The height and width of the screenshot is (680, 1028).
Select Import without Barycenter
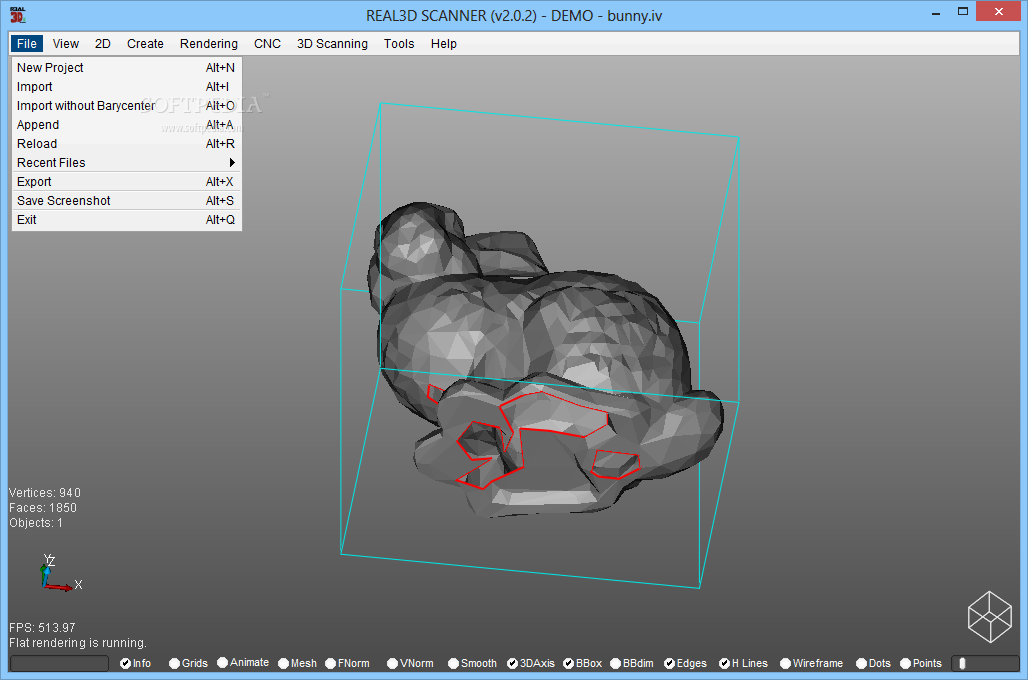[x=127, y=106]
